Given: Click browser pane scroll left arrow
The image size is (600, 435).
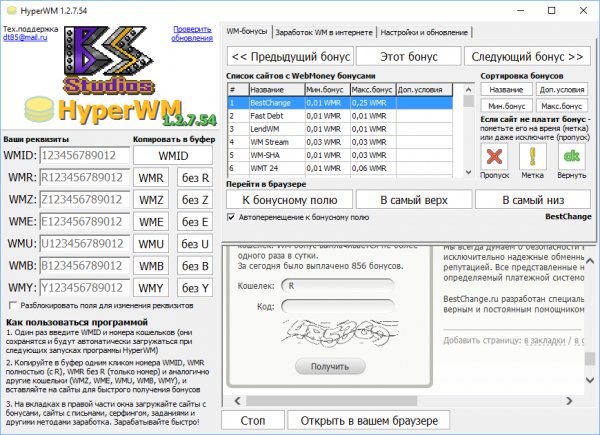Looking at the screenshot, I should click(238, 401).
